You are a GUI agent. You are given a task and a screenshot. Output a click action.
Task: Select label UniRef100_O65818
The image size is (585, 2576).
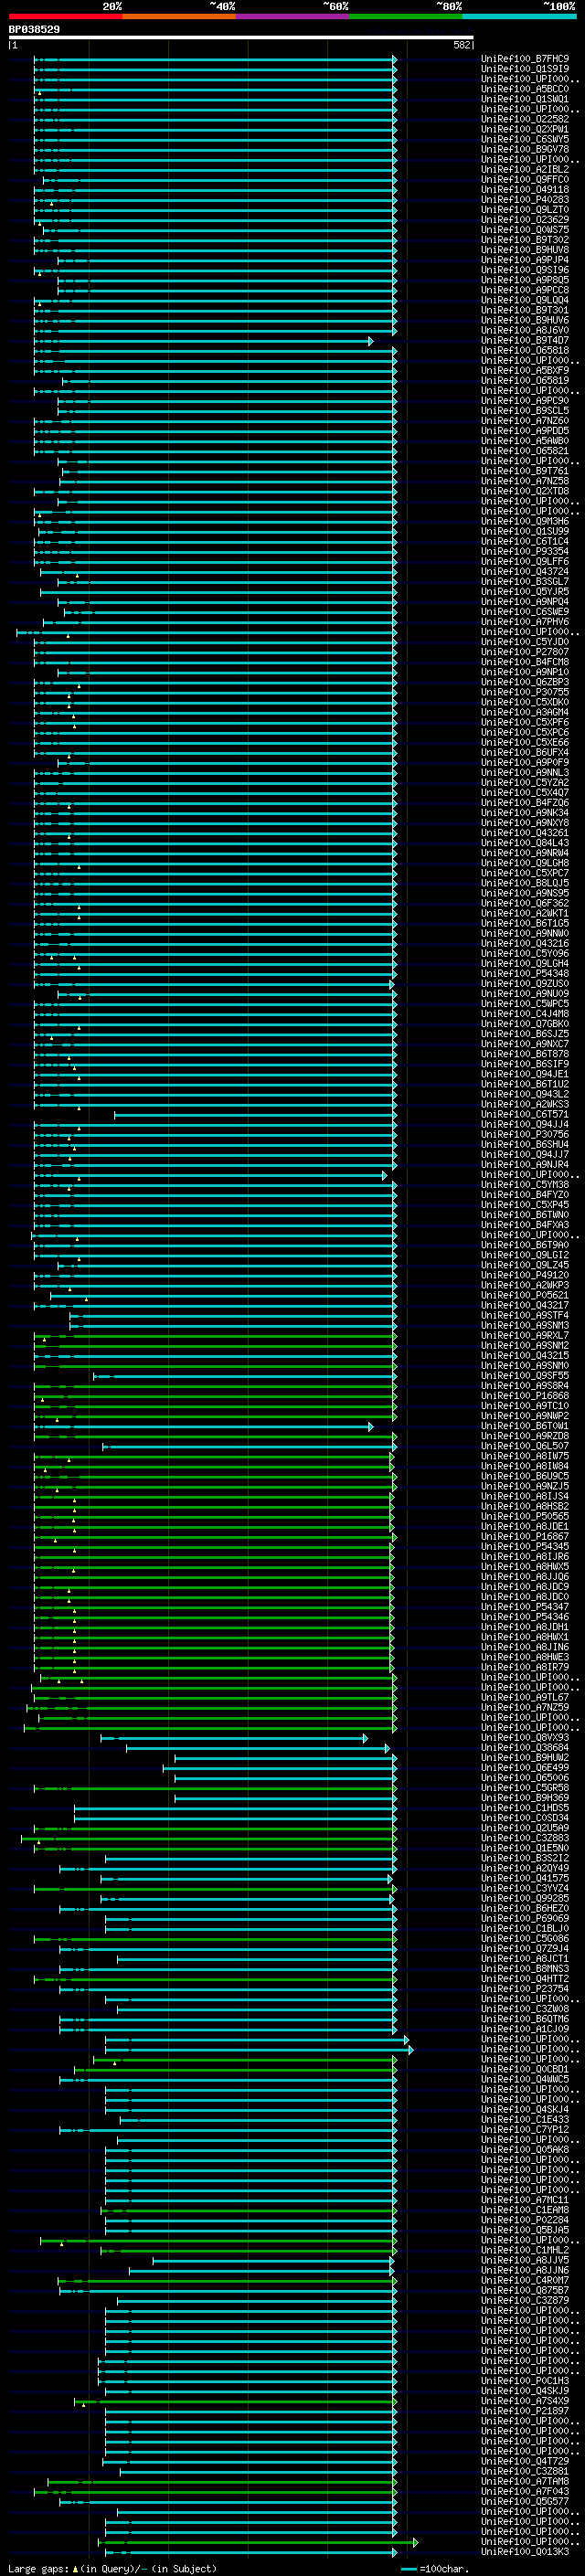click(x=525, y=351)
